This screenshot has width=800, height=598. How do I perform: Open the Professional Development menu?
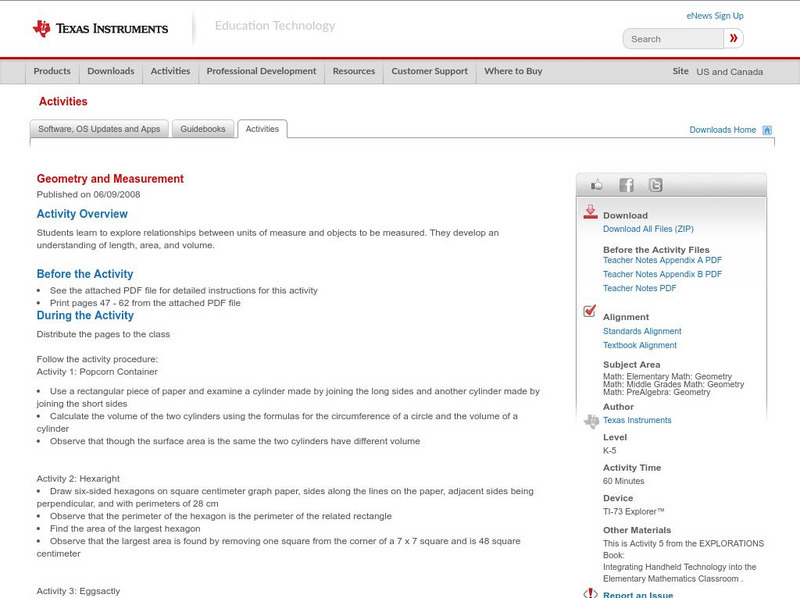click(261, 71)
